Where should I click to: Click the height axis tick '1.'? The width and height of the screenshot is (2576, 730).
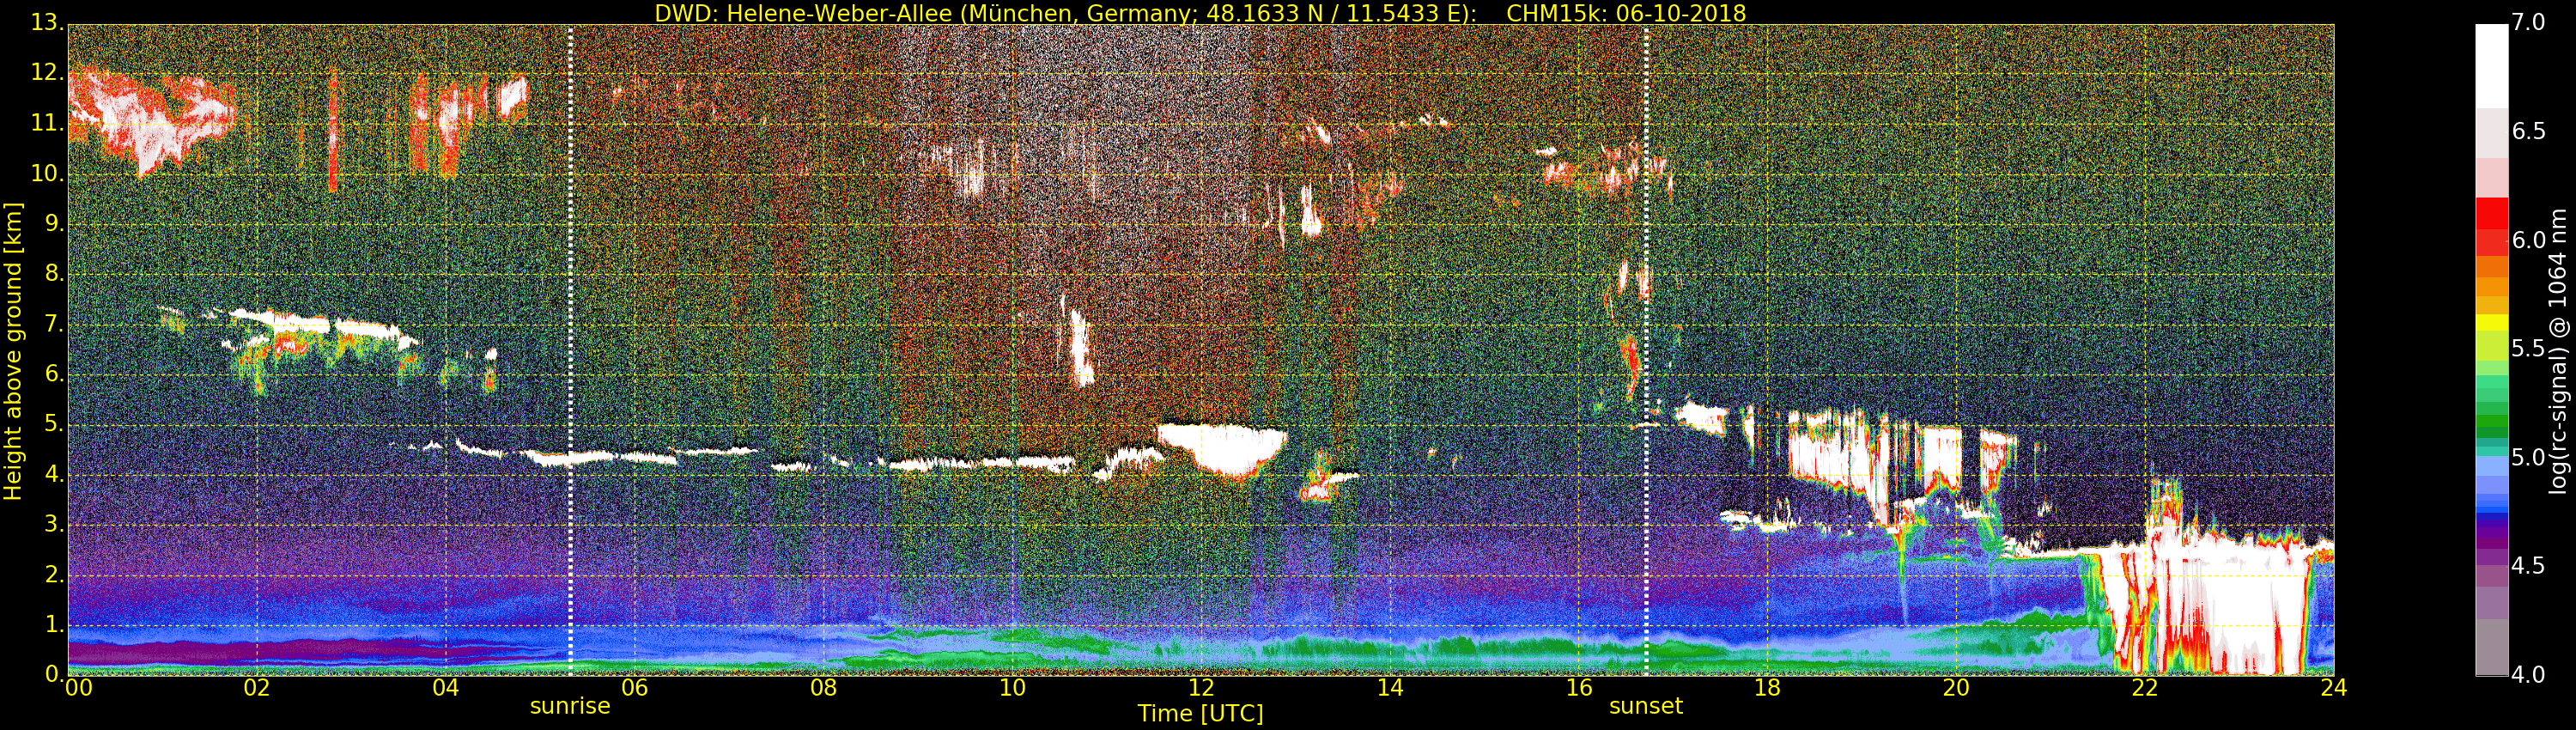pos(53,624)
